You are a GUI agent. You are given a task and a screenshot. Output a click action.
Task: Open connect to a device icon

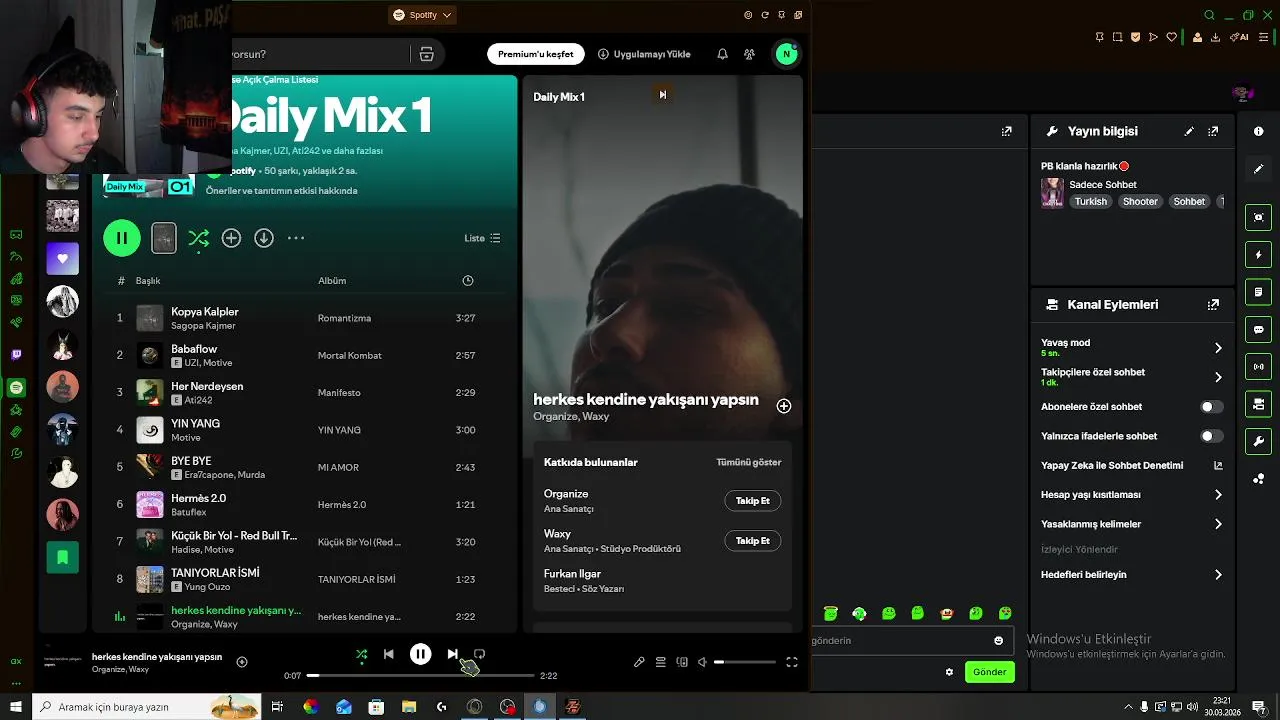682,662
